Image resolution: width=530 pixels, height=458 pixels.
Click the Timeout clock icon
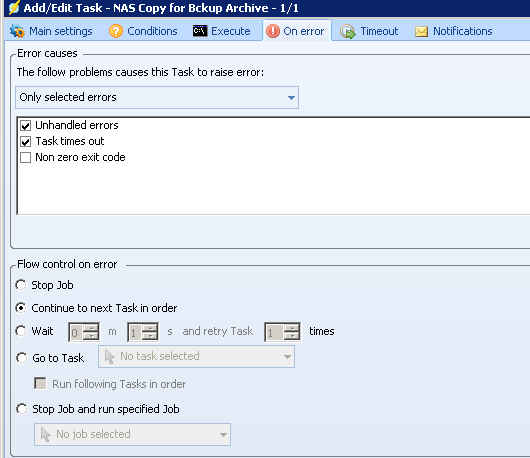(x=348, y=31)
